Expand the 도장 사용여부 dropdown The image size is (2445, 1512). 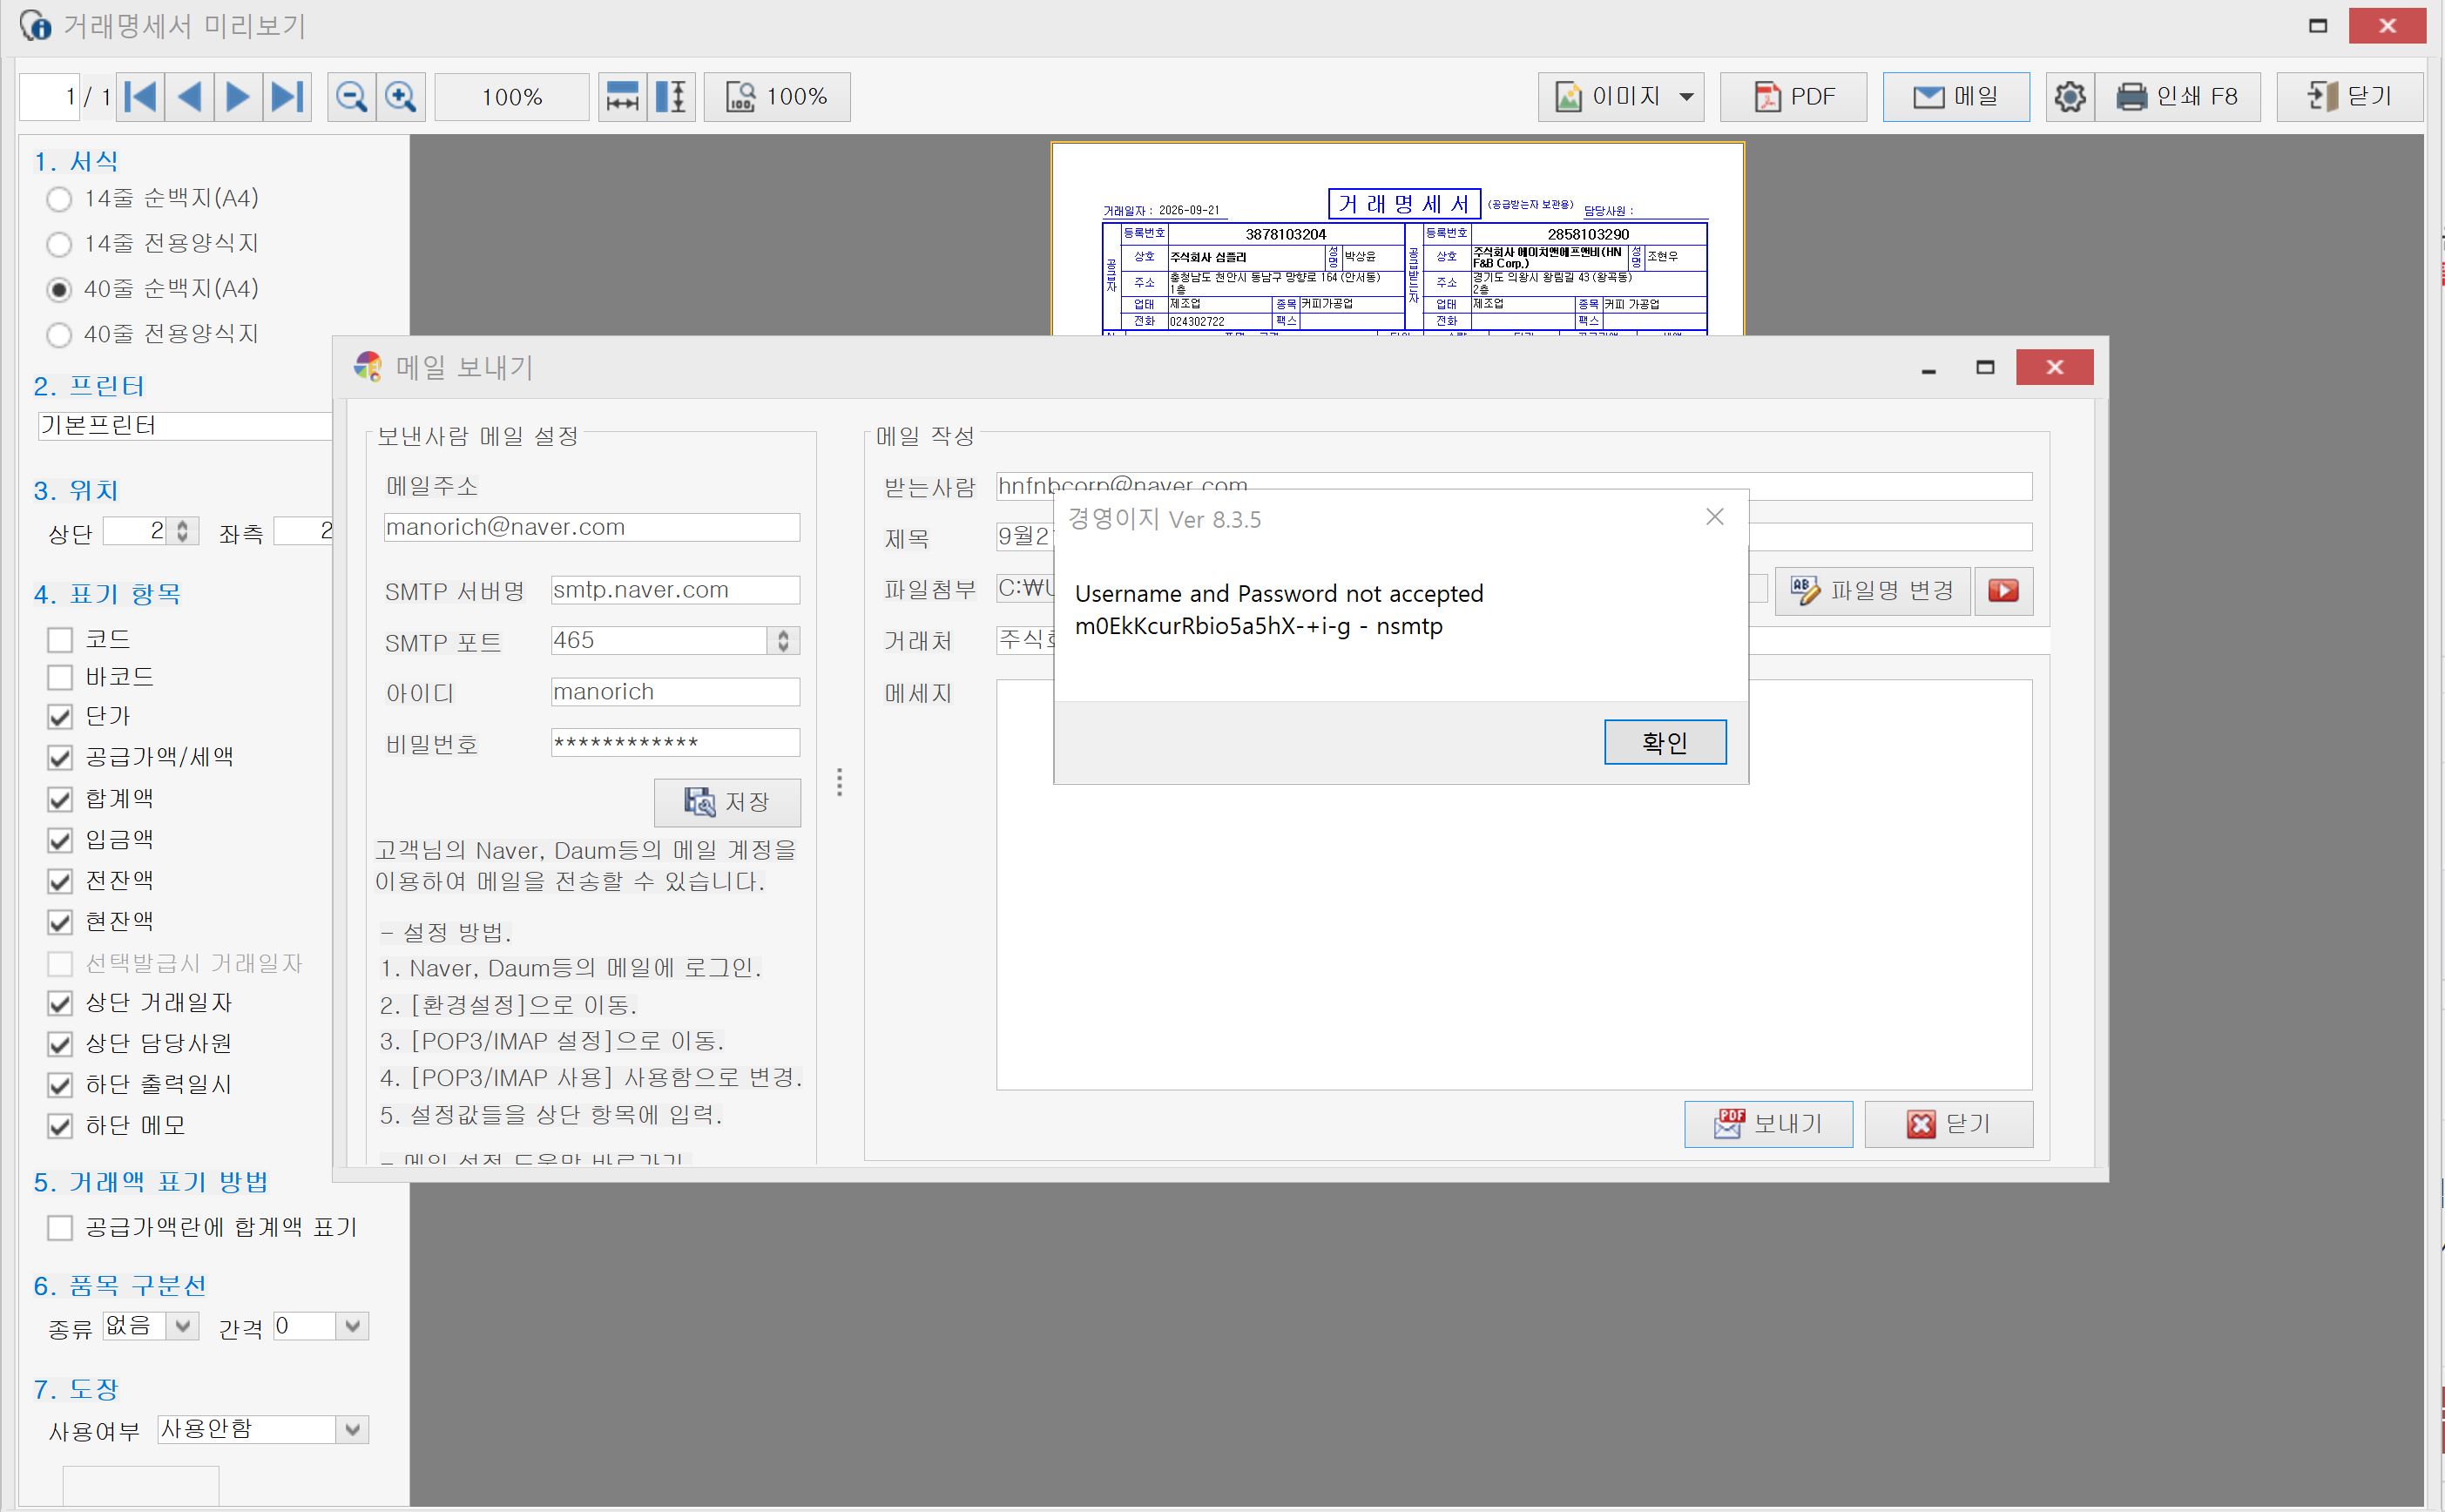pos(352,1429)
